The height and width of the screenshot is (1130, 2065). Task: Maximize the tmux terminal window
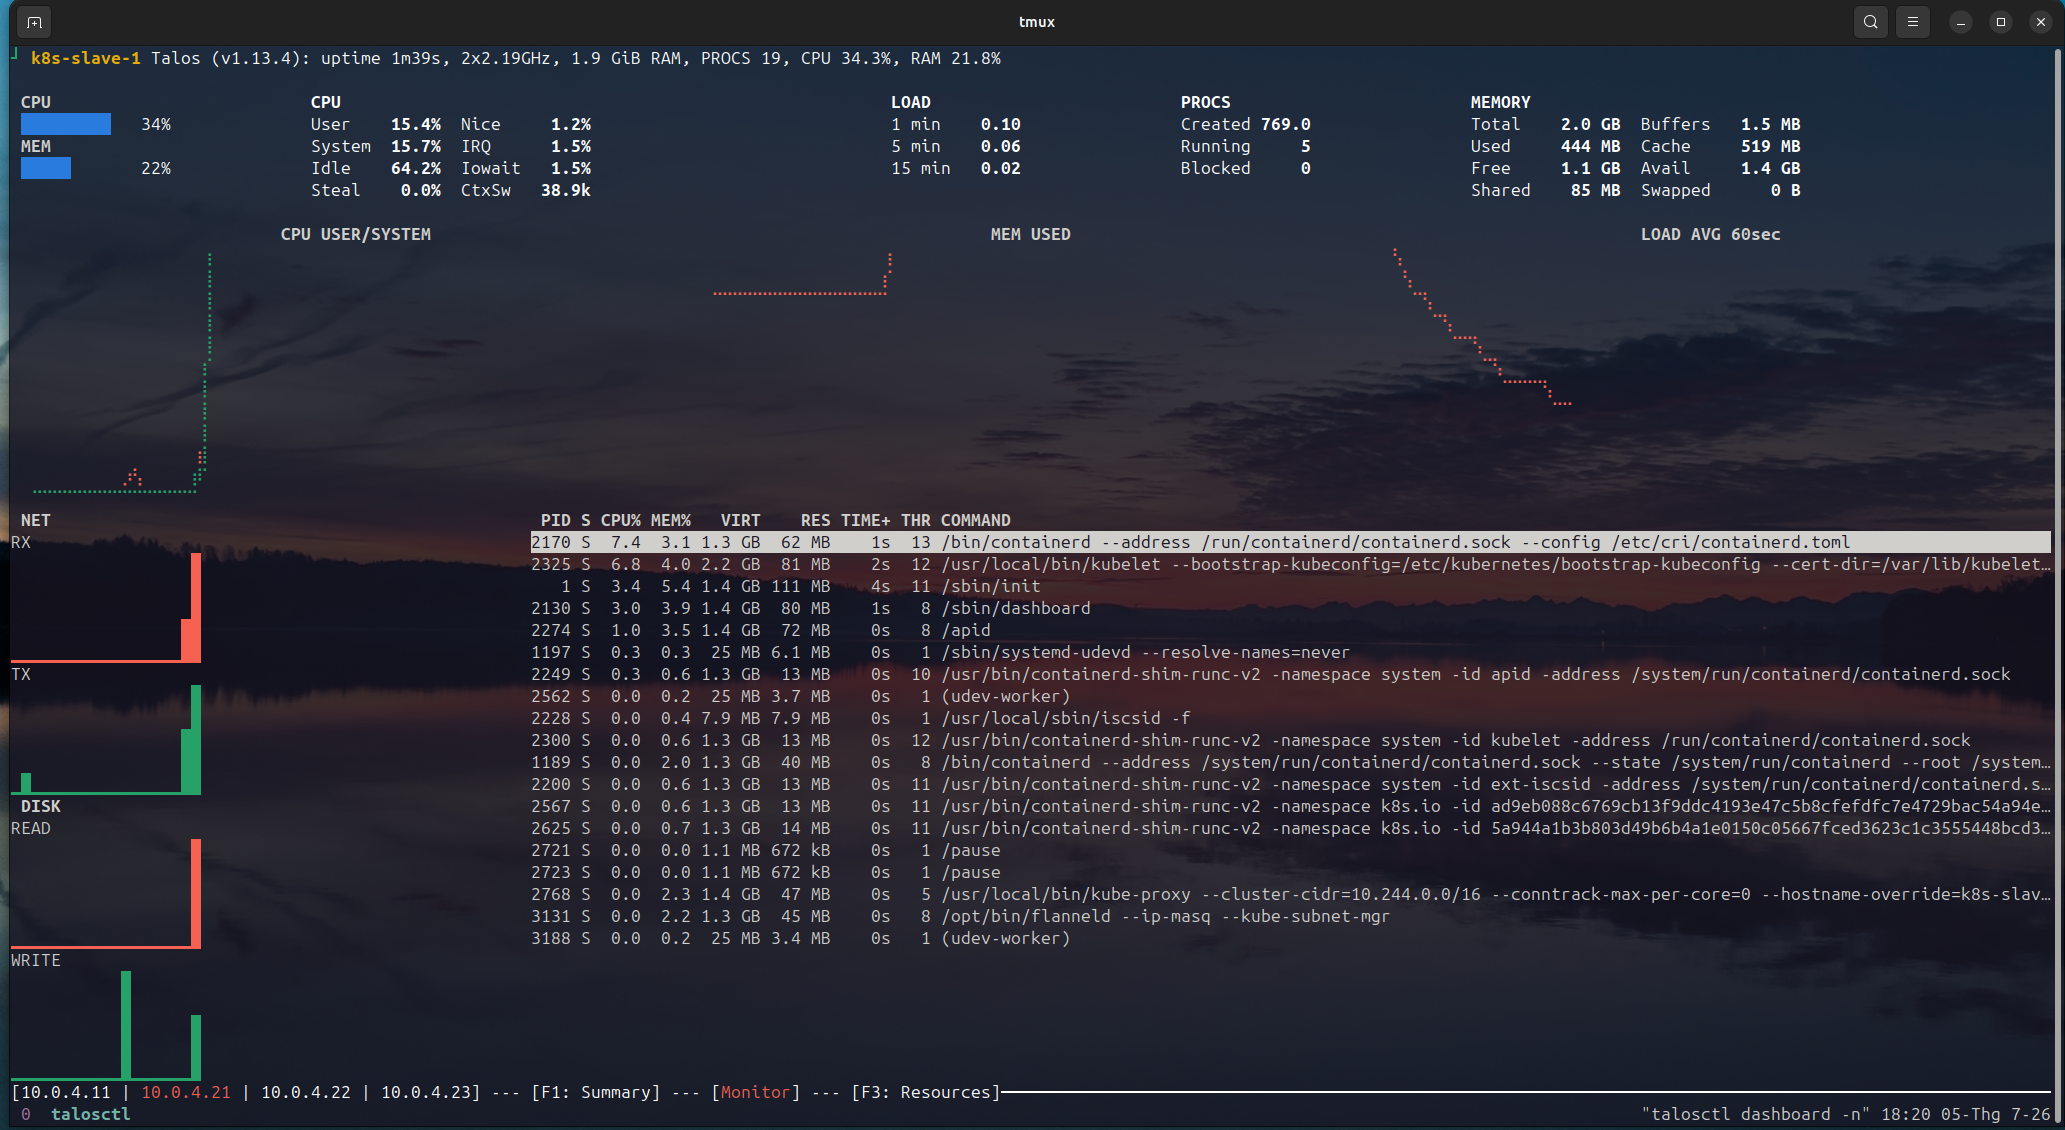pyautogui.click(x=2001, y=22)
